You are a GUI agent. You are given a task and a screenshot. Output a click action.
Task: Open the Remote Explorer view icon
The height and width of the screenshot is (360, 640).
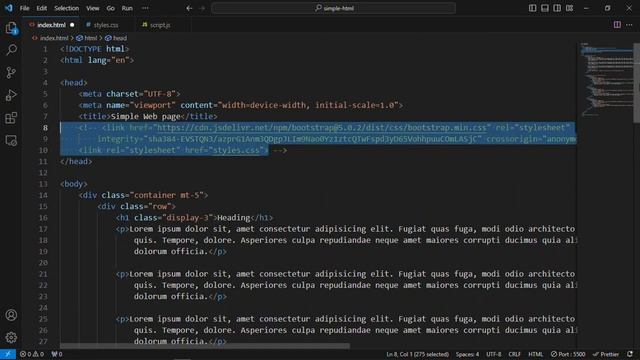click(11, 141)
